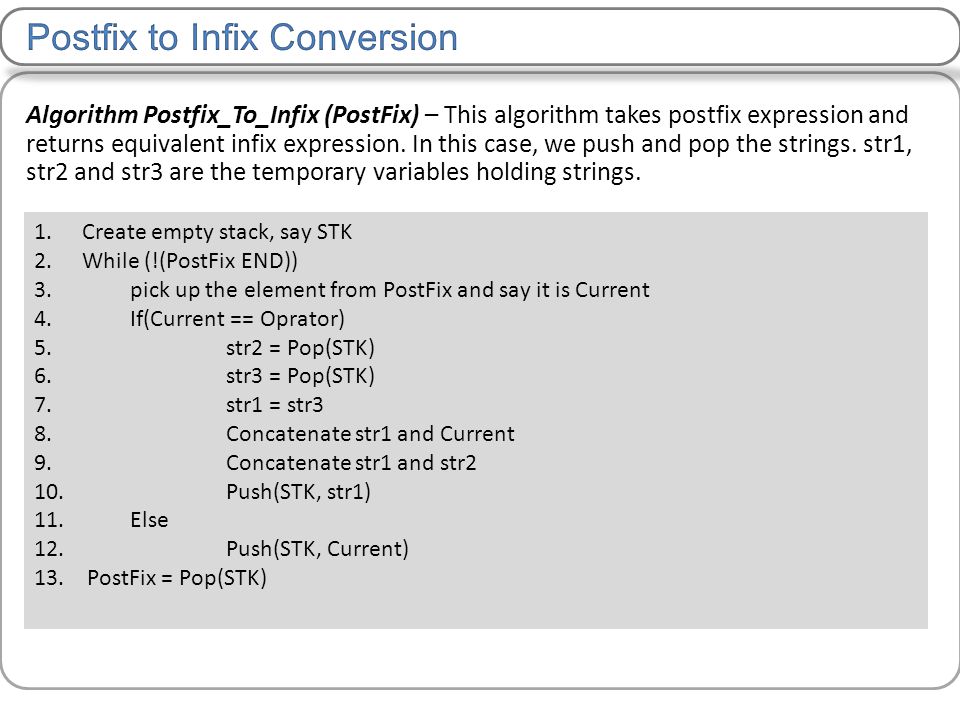
Task: Click 'pick up the element from PostFix' line
Action: [389, 290]
